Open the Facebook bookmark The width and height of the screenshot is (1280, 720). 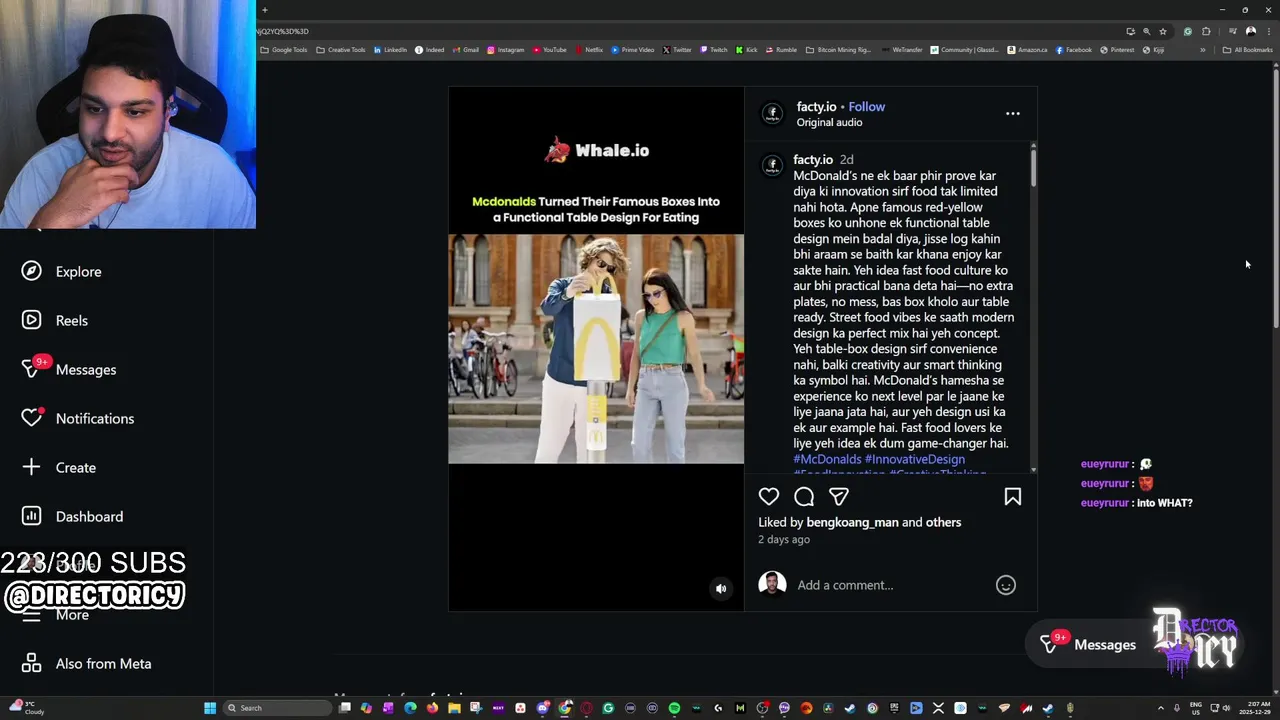tap(1074, 50)
